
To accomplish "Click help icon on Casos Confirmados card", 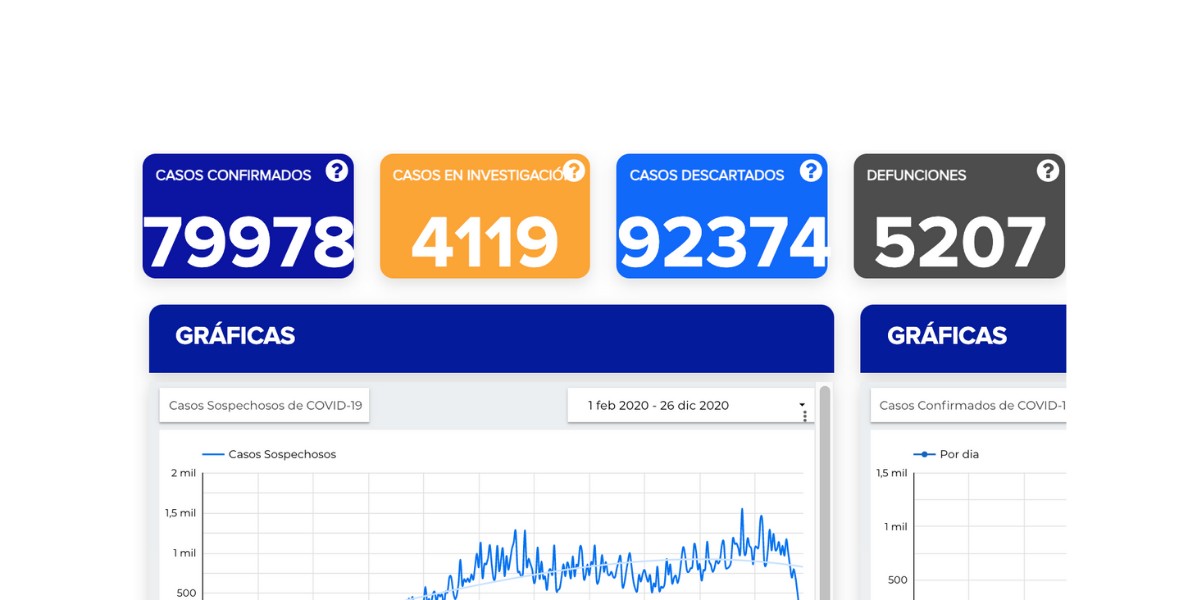I will (x=337, y=171).
